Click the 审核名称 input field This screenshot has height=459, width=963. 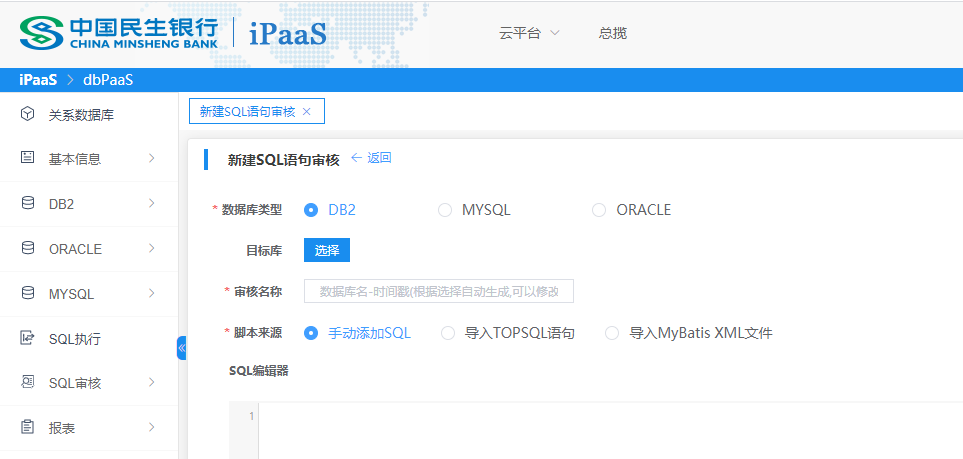(439, 291)
